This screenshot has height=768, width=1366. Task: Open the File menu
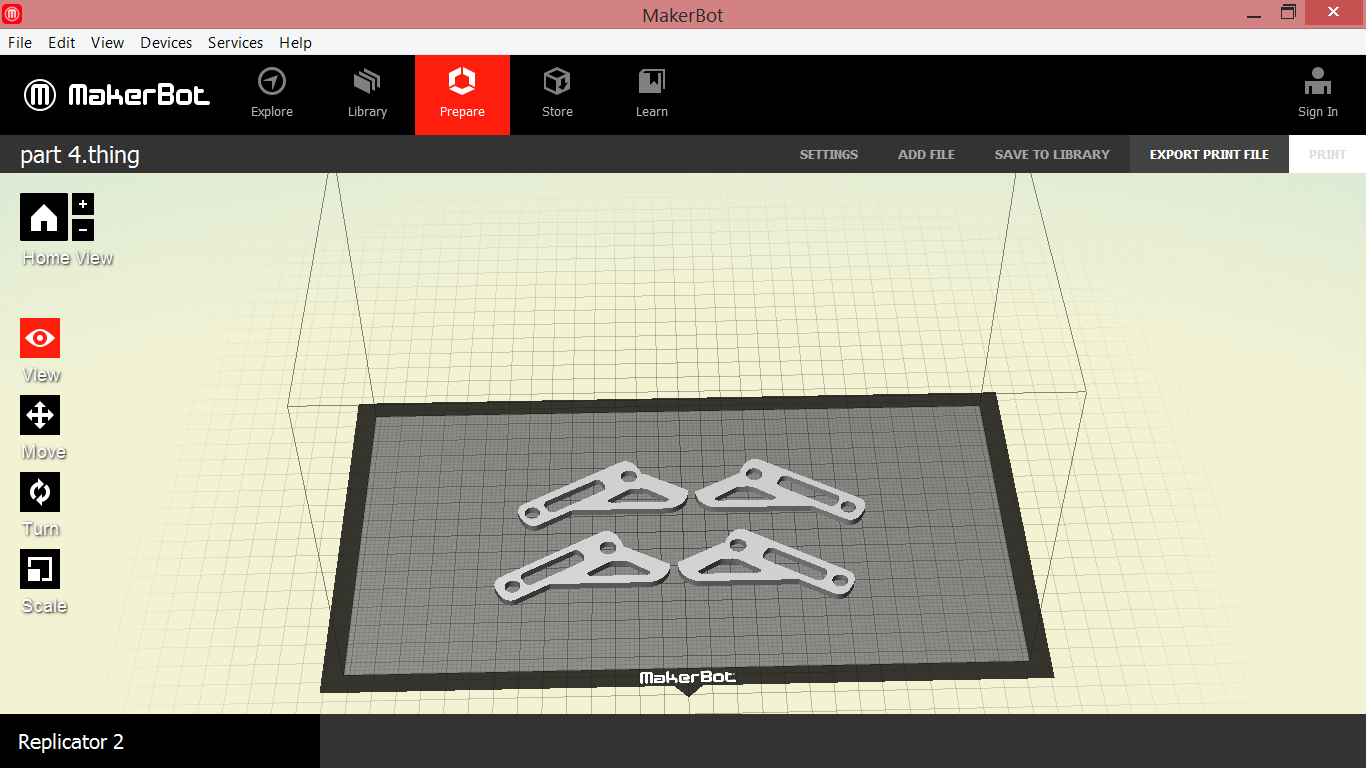pos(20,43)
